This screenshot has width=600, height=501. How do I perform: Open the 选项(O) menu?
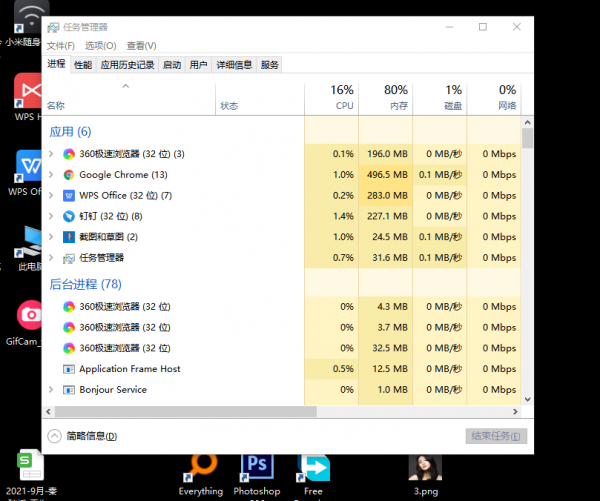click(101, 46)
